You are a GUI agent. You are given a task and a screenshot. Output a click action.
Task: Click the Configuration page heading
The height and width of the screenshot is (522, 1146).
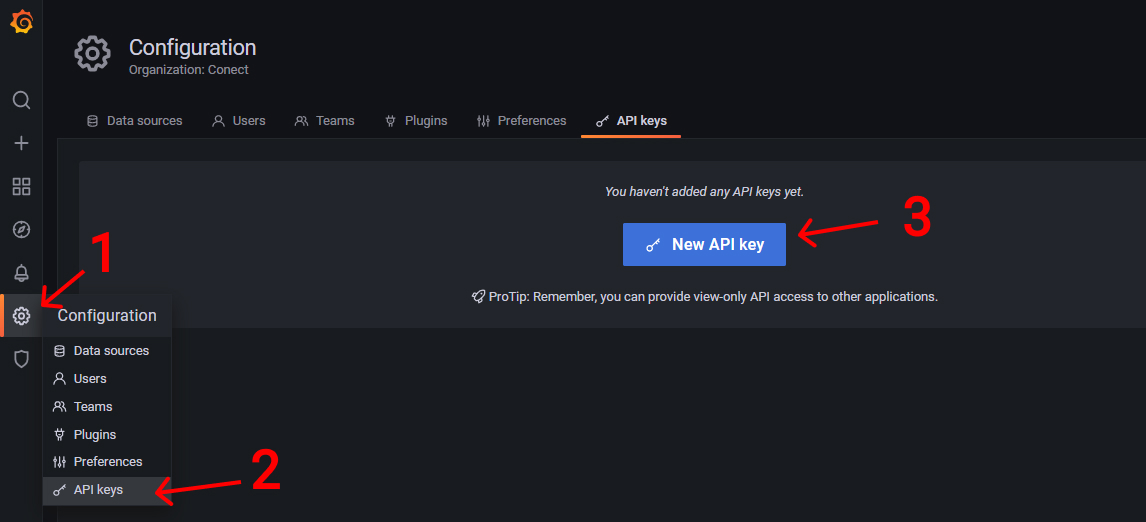pos(192,48)
